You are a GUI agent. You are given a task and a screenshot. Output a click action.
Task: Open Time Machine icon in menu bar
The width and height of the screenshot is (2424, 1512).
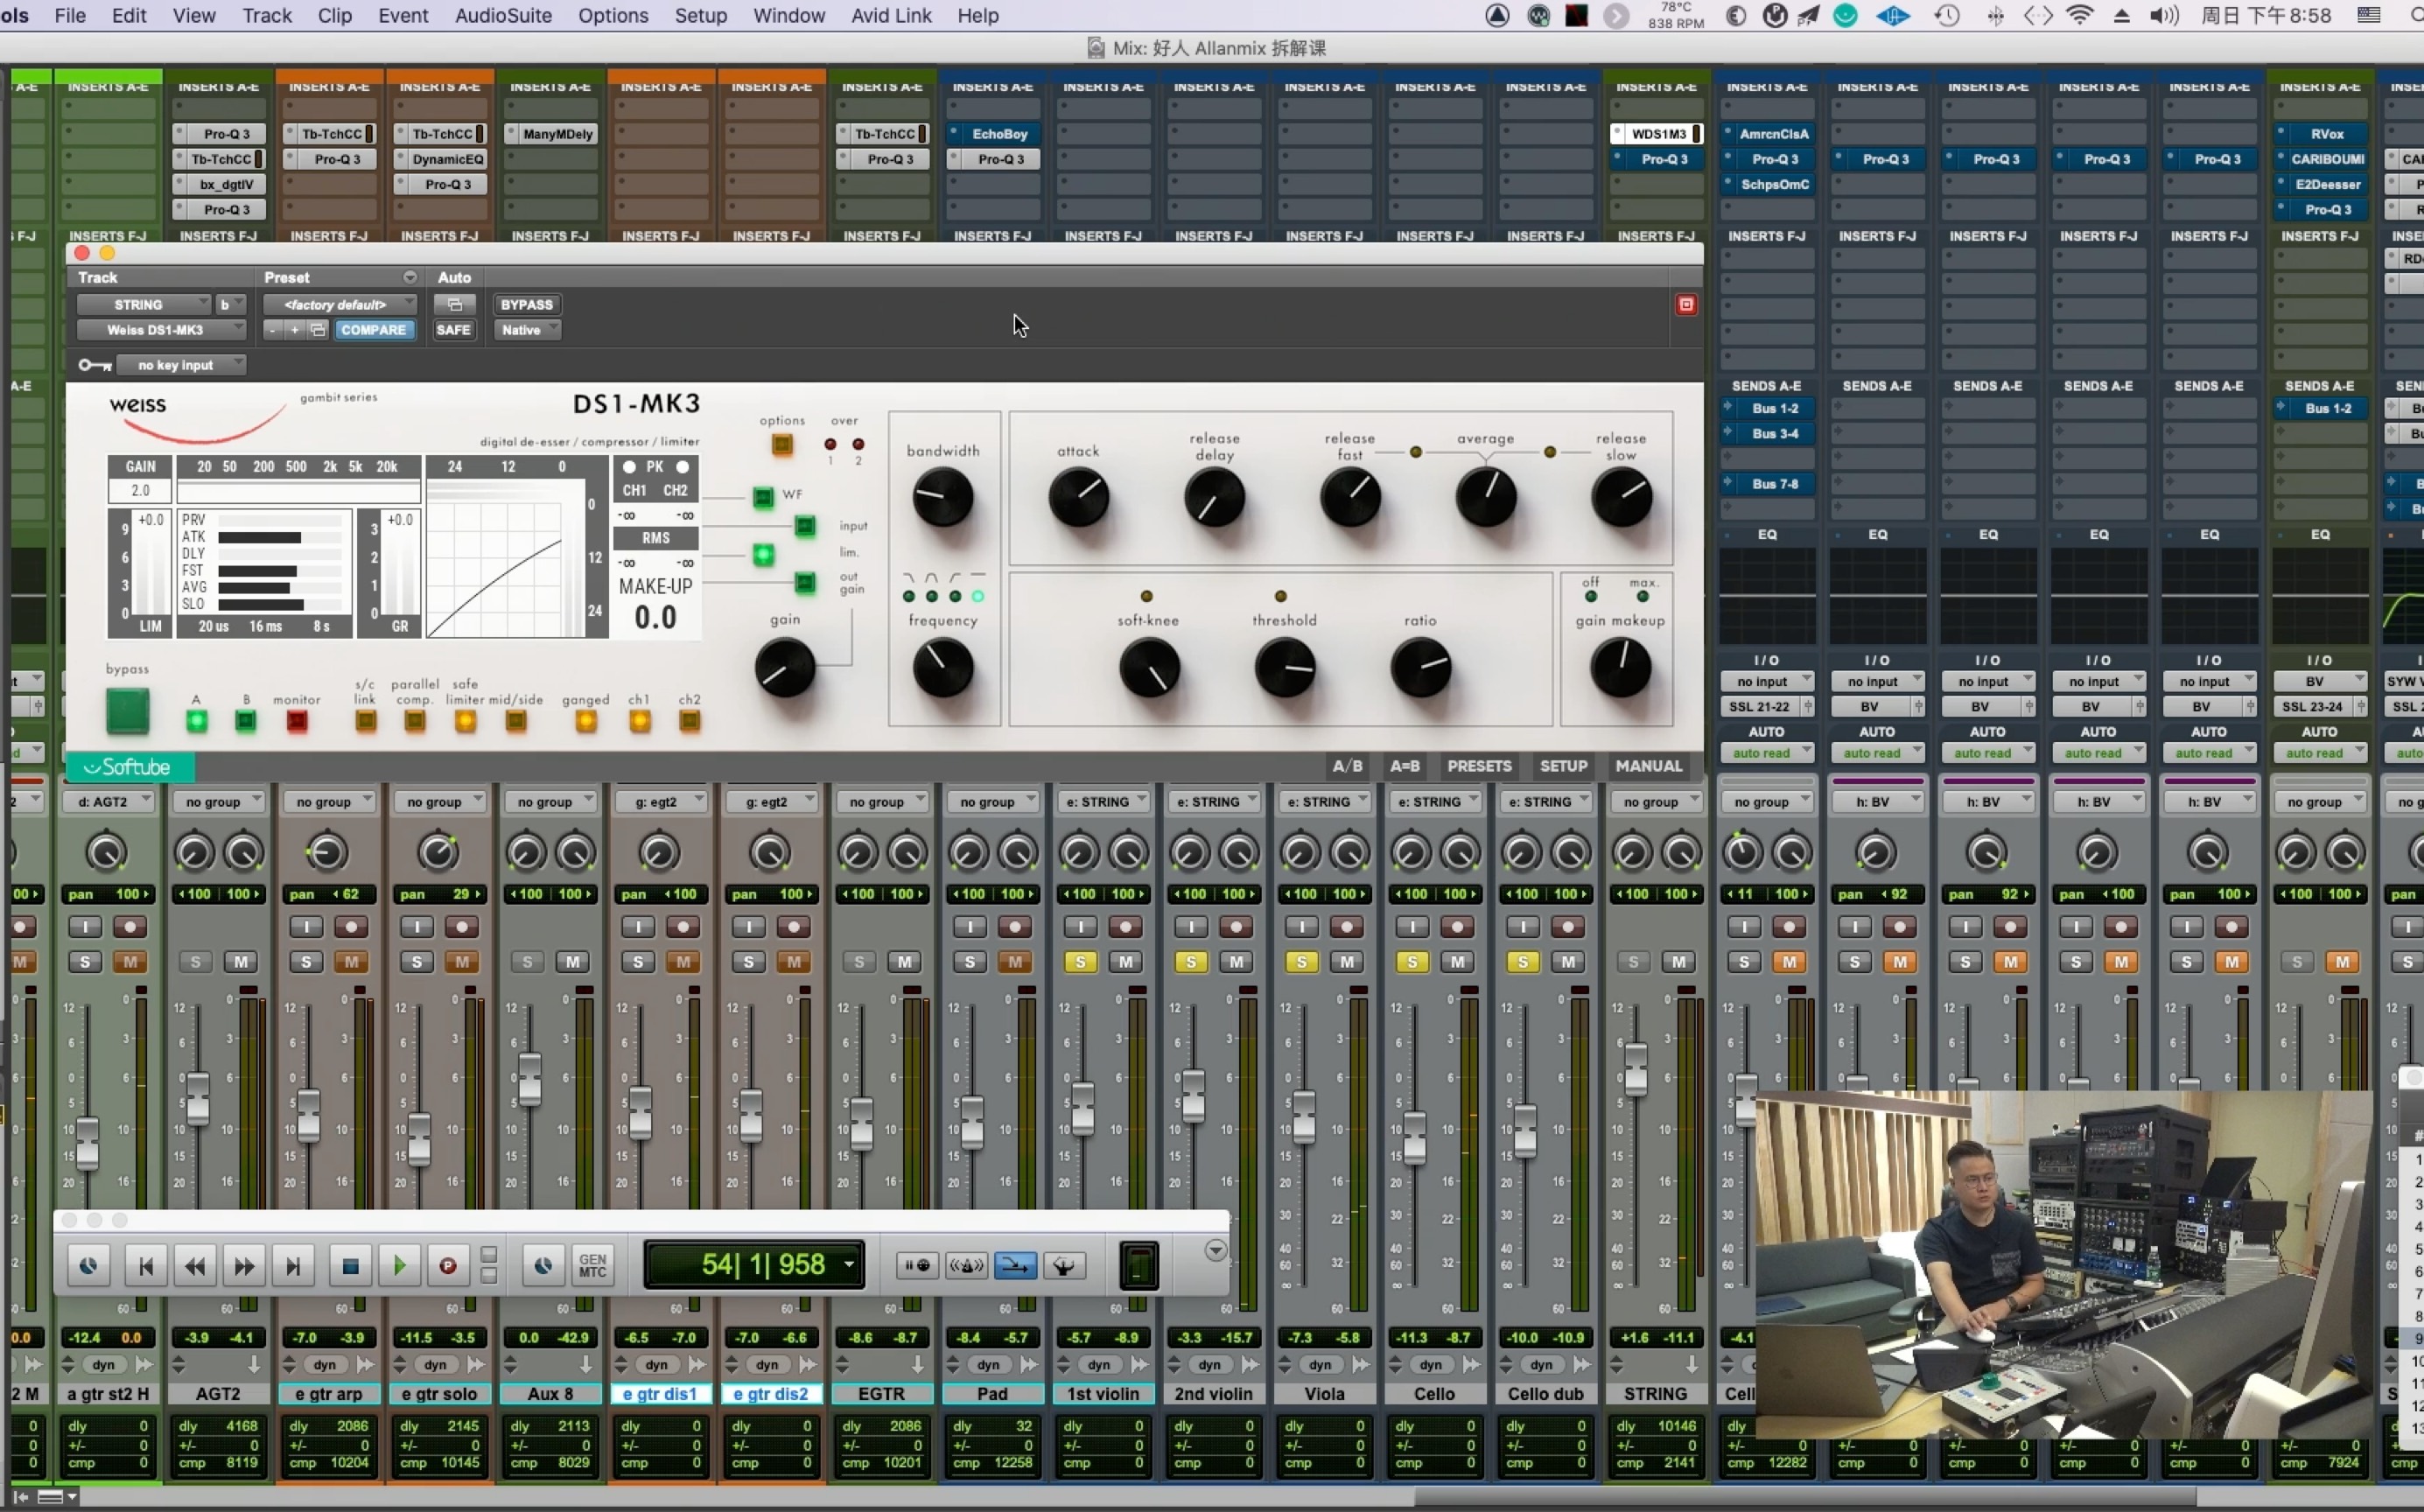tap(1946, 15)
